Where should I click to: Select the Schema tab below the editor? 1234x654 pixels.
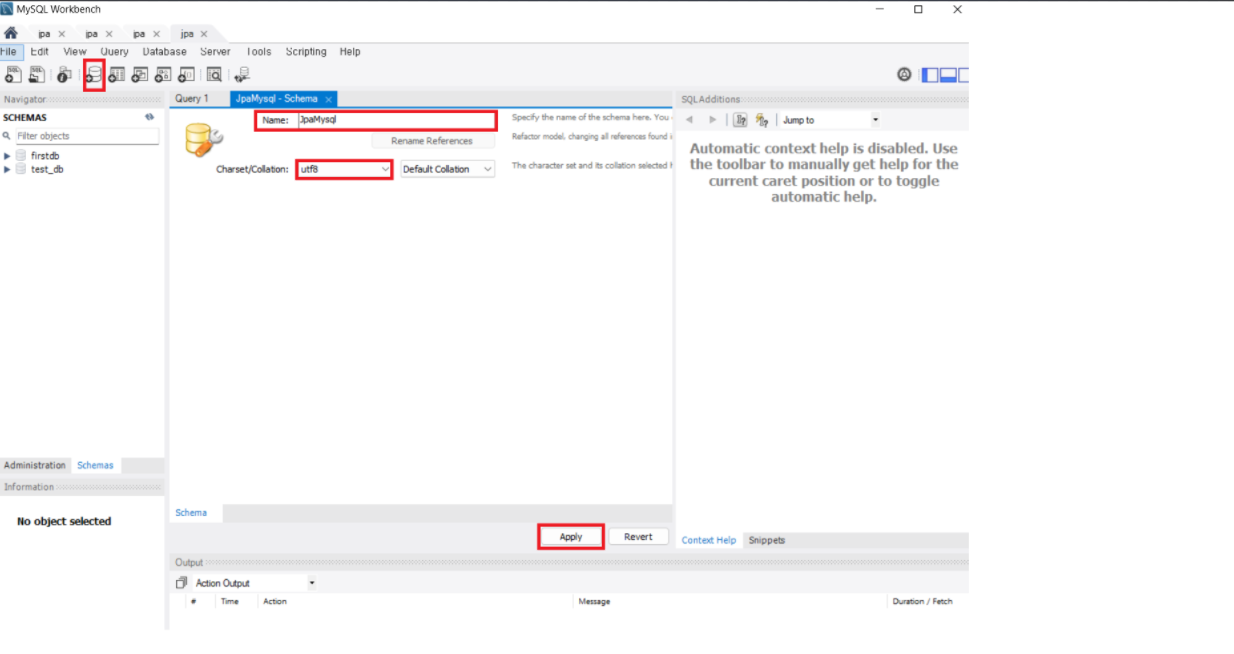coord(191,512)
